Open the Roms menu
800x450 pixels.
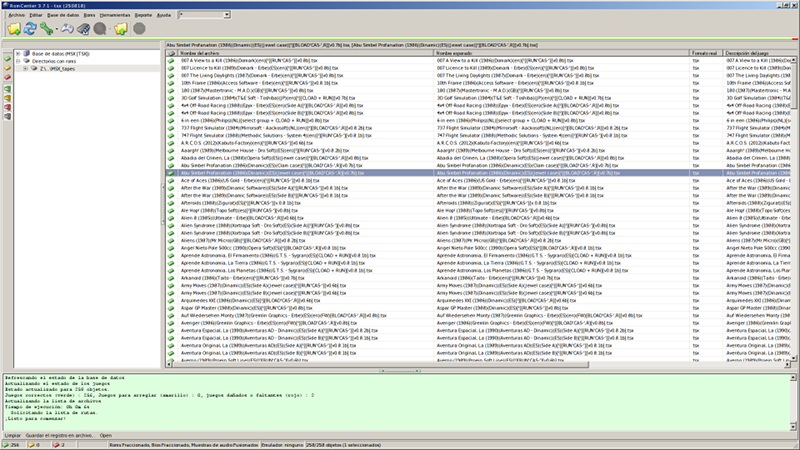[x=89, y=15]
